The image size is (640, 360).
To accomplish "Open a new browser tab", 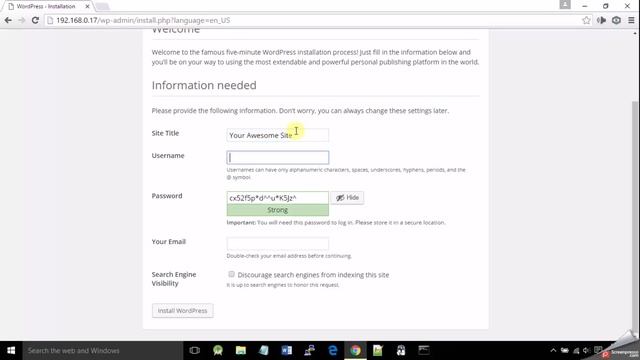I will 102,7.
